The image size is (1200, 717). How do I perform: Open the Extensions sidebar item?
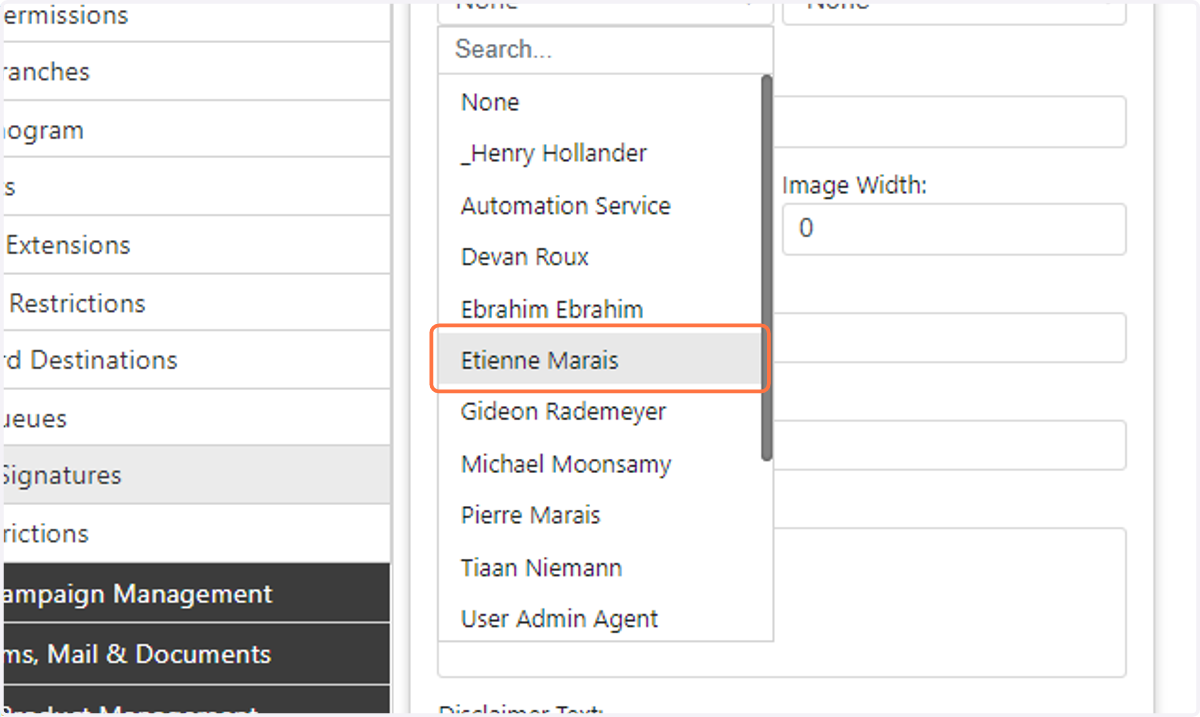(195, 245)
